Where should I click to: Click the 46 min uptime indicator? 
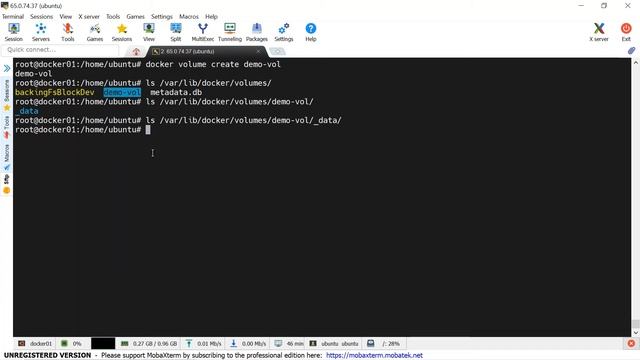[289, 344]
